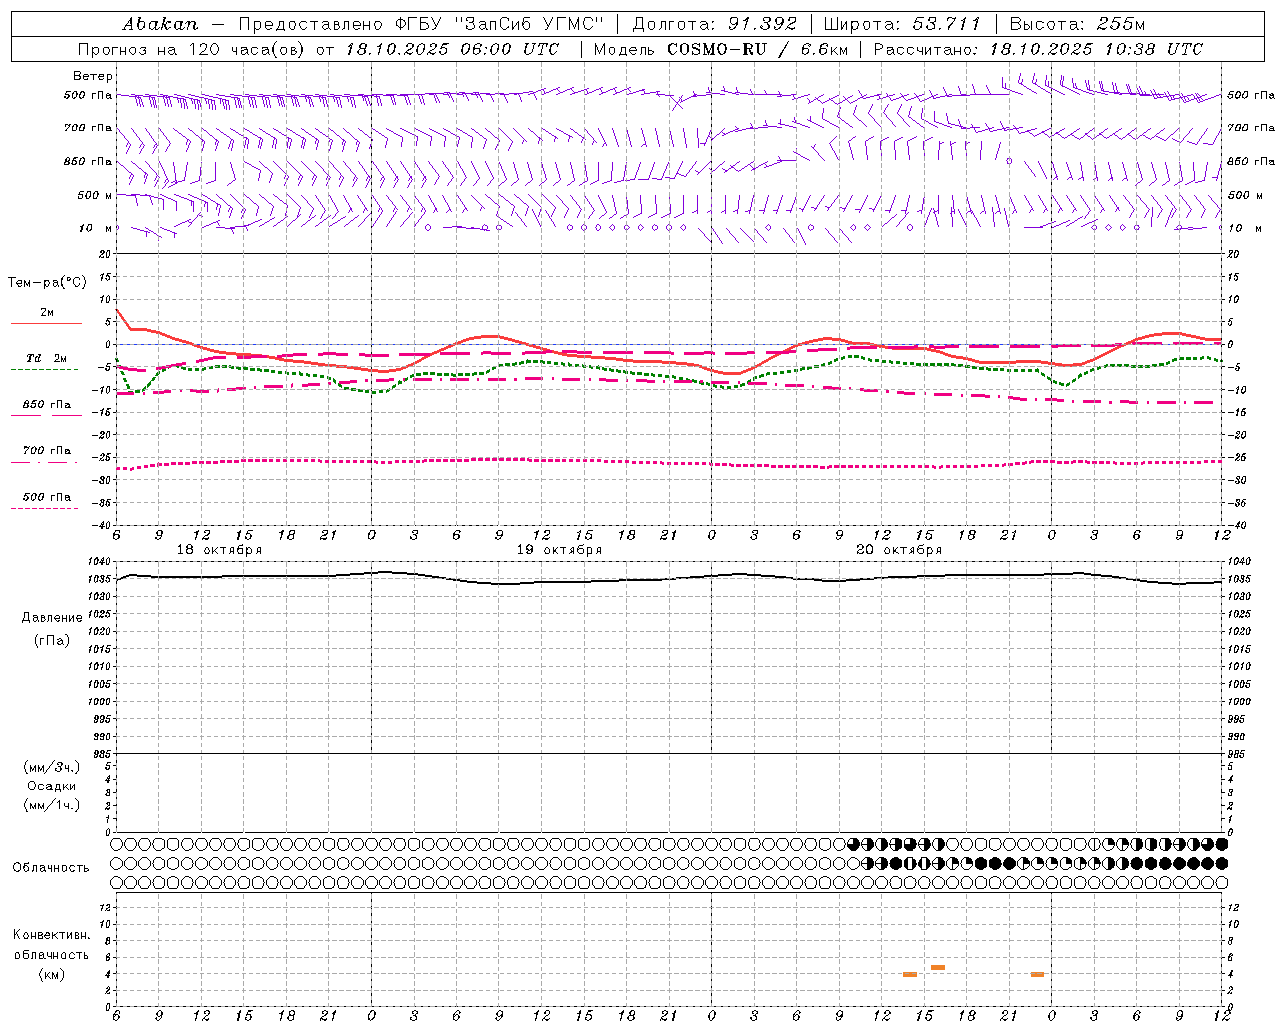Click the "10 м" wind level label on left axis

[x=95, y=228]
